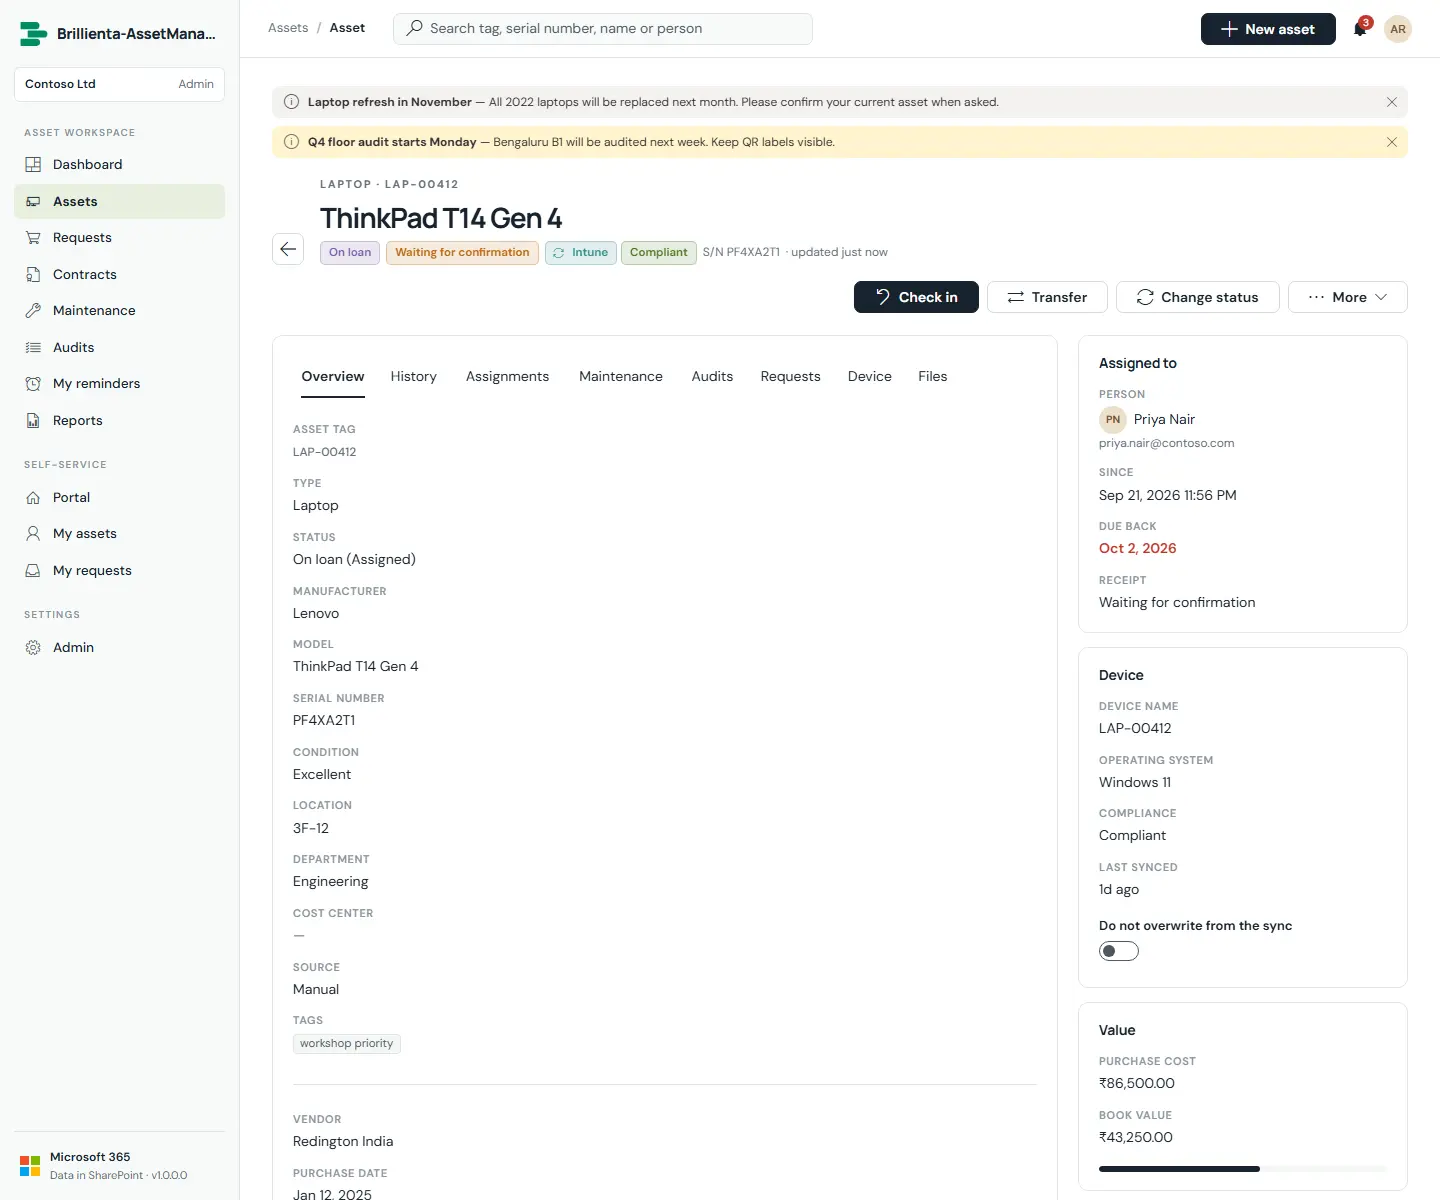Viewport: 1440px width, 1200px height.
Task: Open the Maintenance tab in asset details
Action: coord(620,376)
